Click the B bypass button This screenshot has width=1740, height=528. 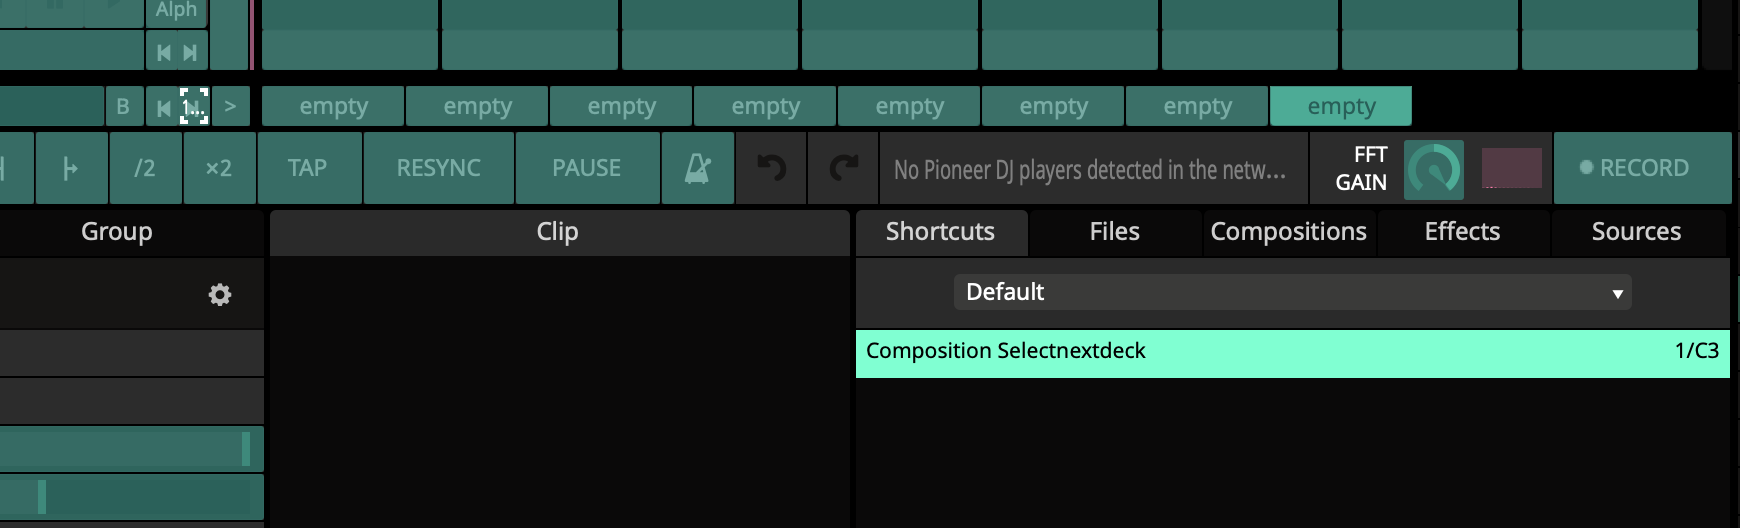123,106
